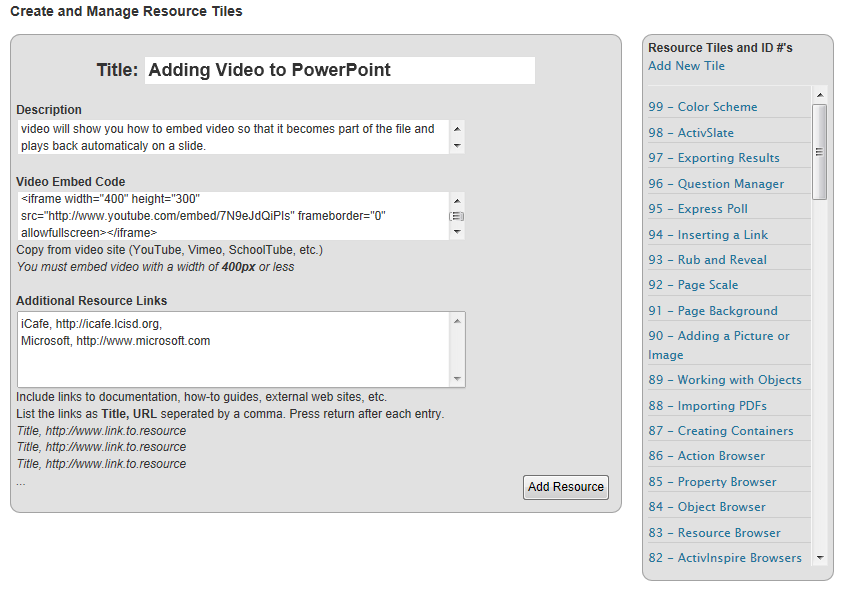Click the Description box scroll down arrow

(x=457, y=146)
